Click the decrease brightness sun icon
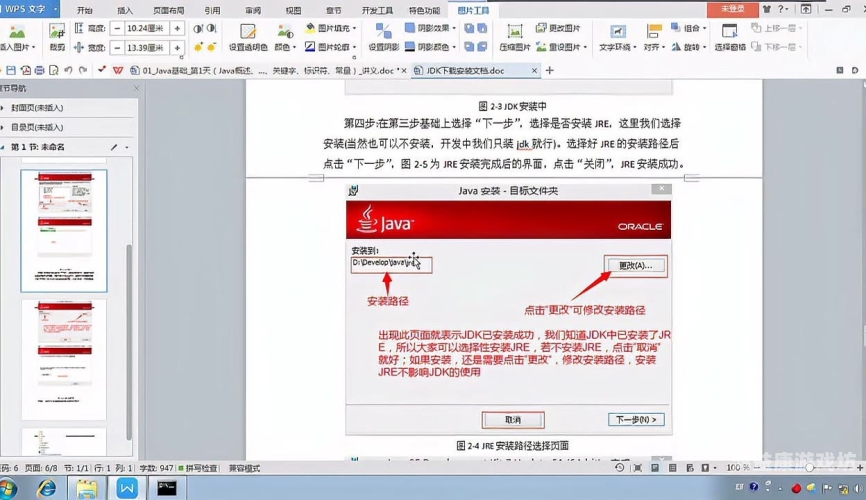 click(212, 48)
